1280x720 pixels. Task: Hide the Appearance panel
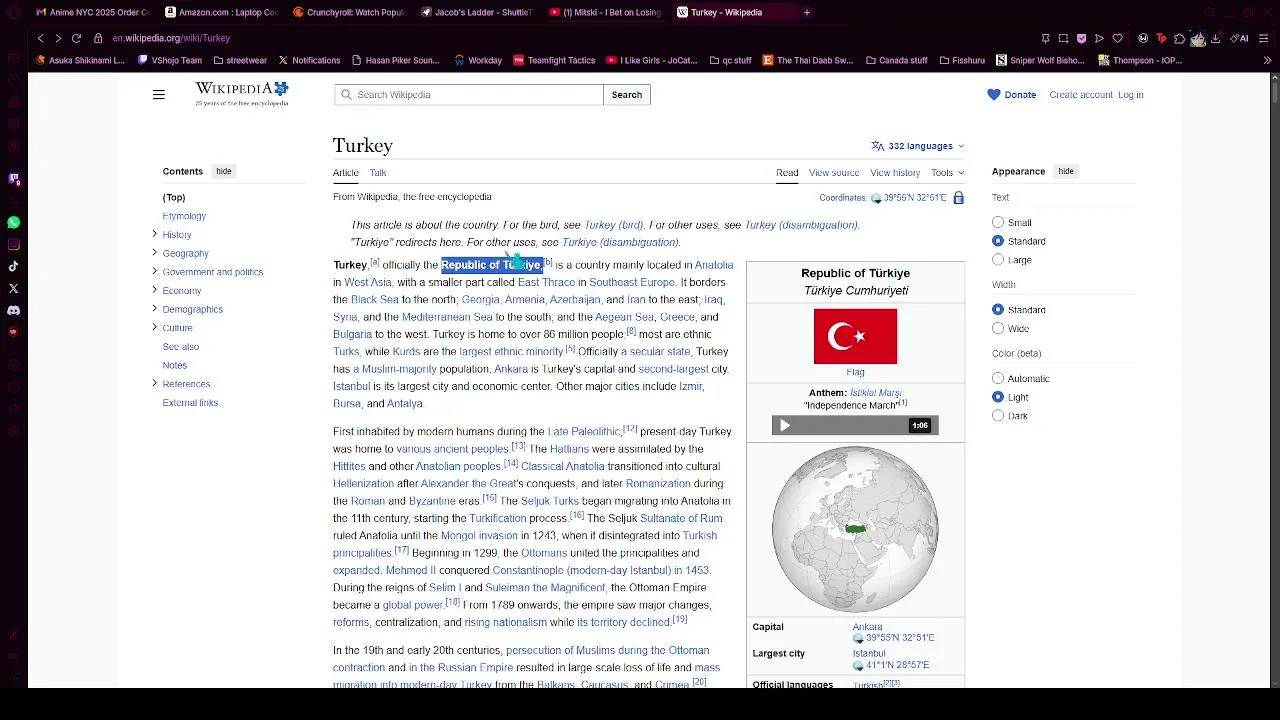coord(1066,171)
